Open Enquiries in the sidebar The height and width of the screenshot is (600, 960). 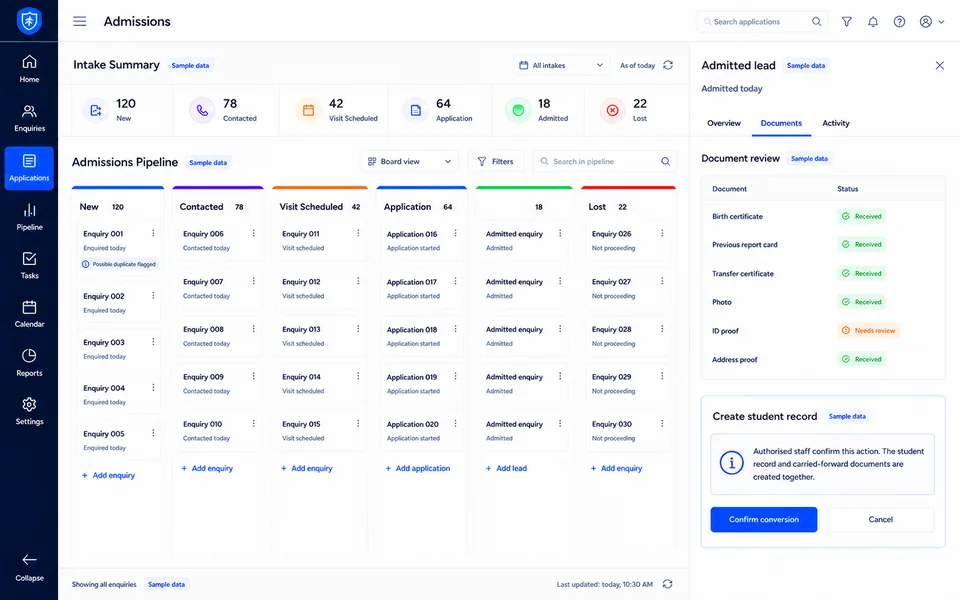[x=29, y=118]
